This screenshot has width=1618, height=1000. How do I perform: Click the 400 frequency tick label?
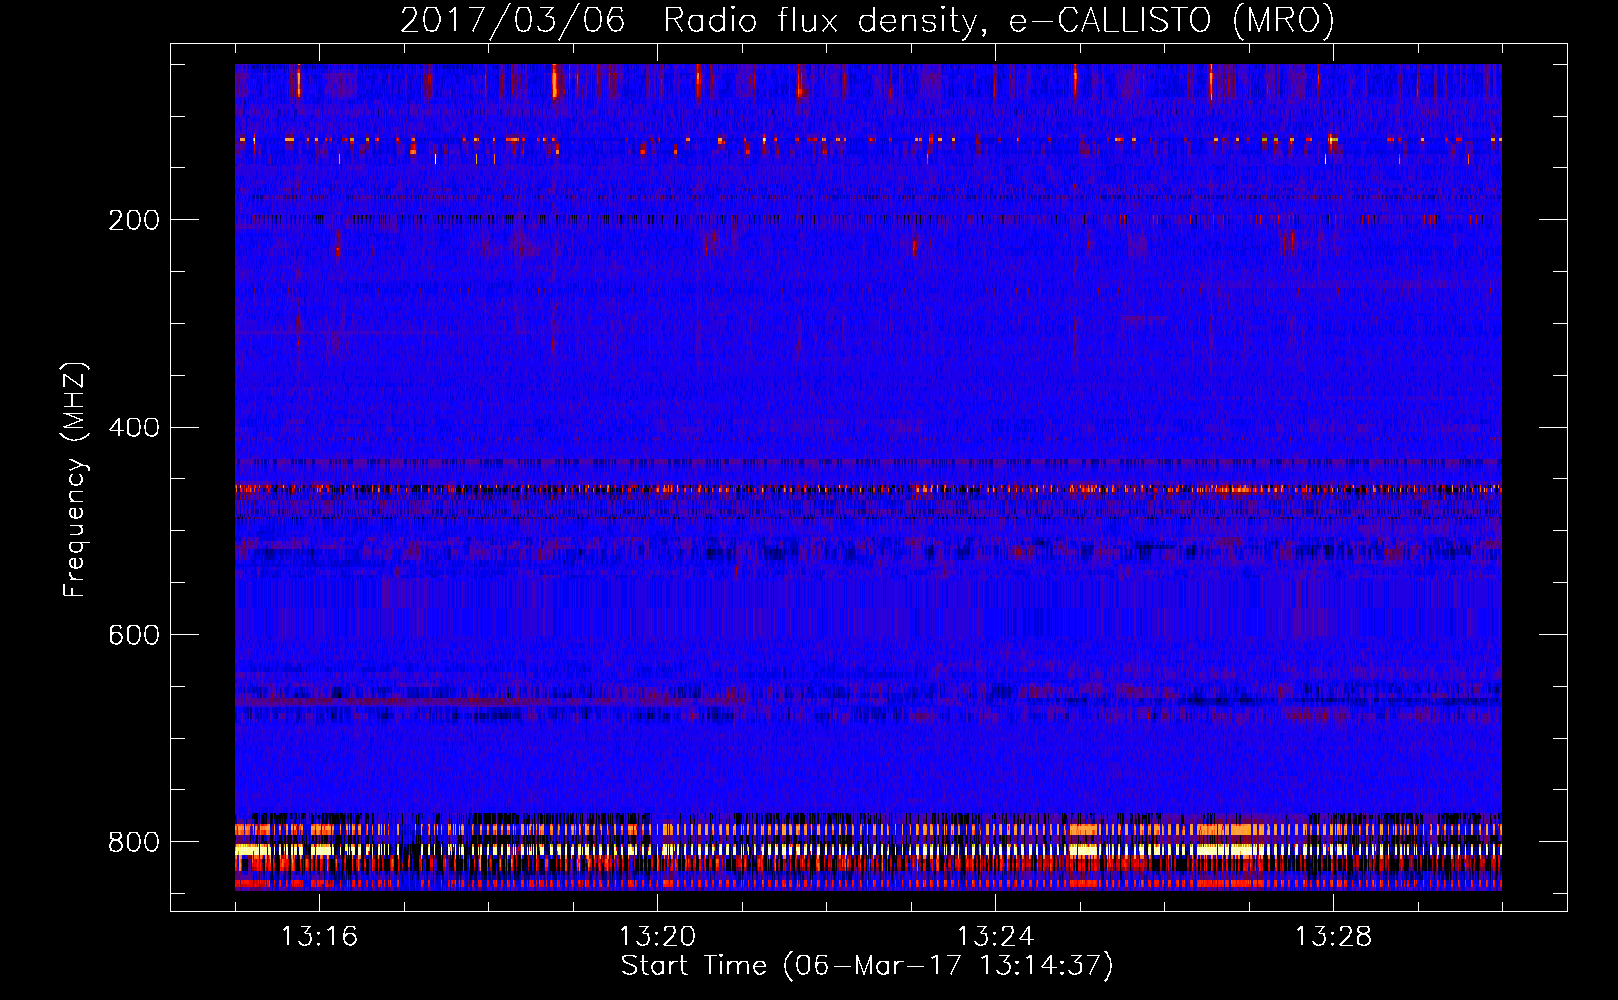click(x=134, y=428)
